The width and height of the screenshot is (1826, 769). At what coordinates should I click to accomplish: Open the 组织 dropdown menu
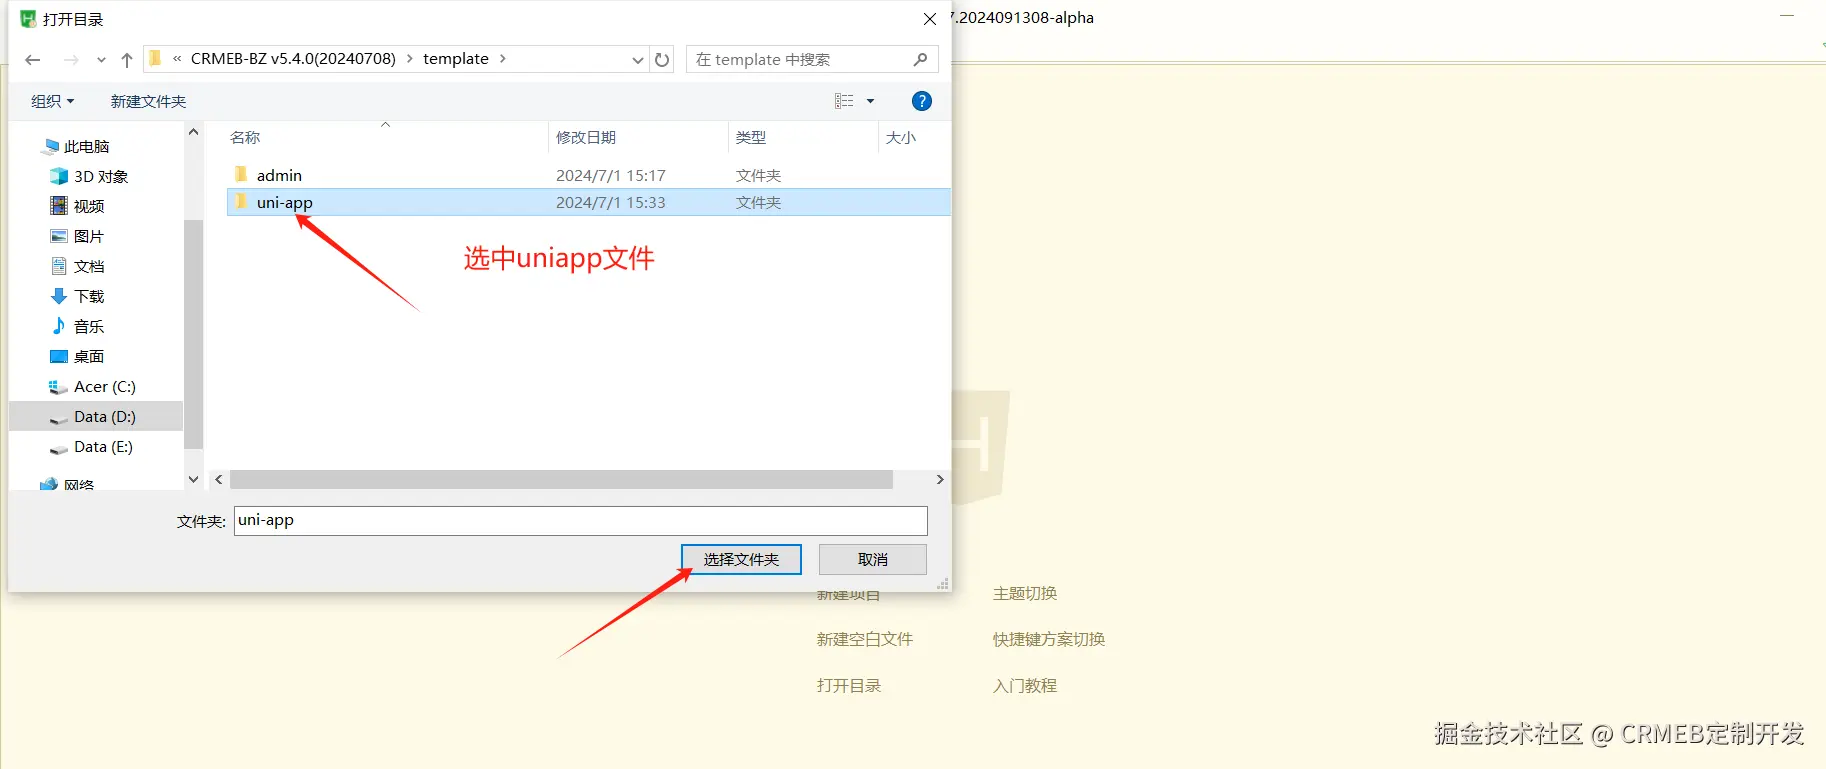pos(53,101)
